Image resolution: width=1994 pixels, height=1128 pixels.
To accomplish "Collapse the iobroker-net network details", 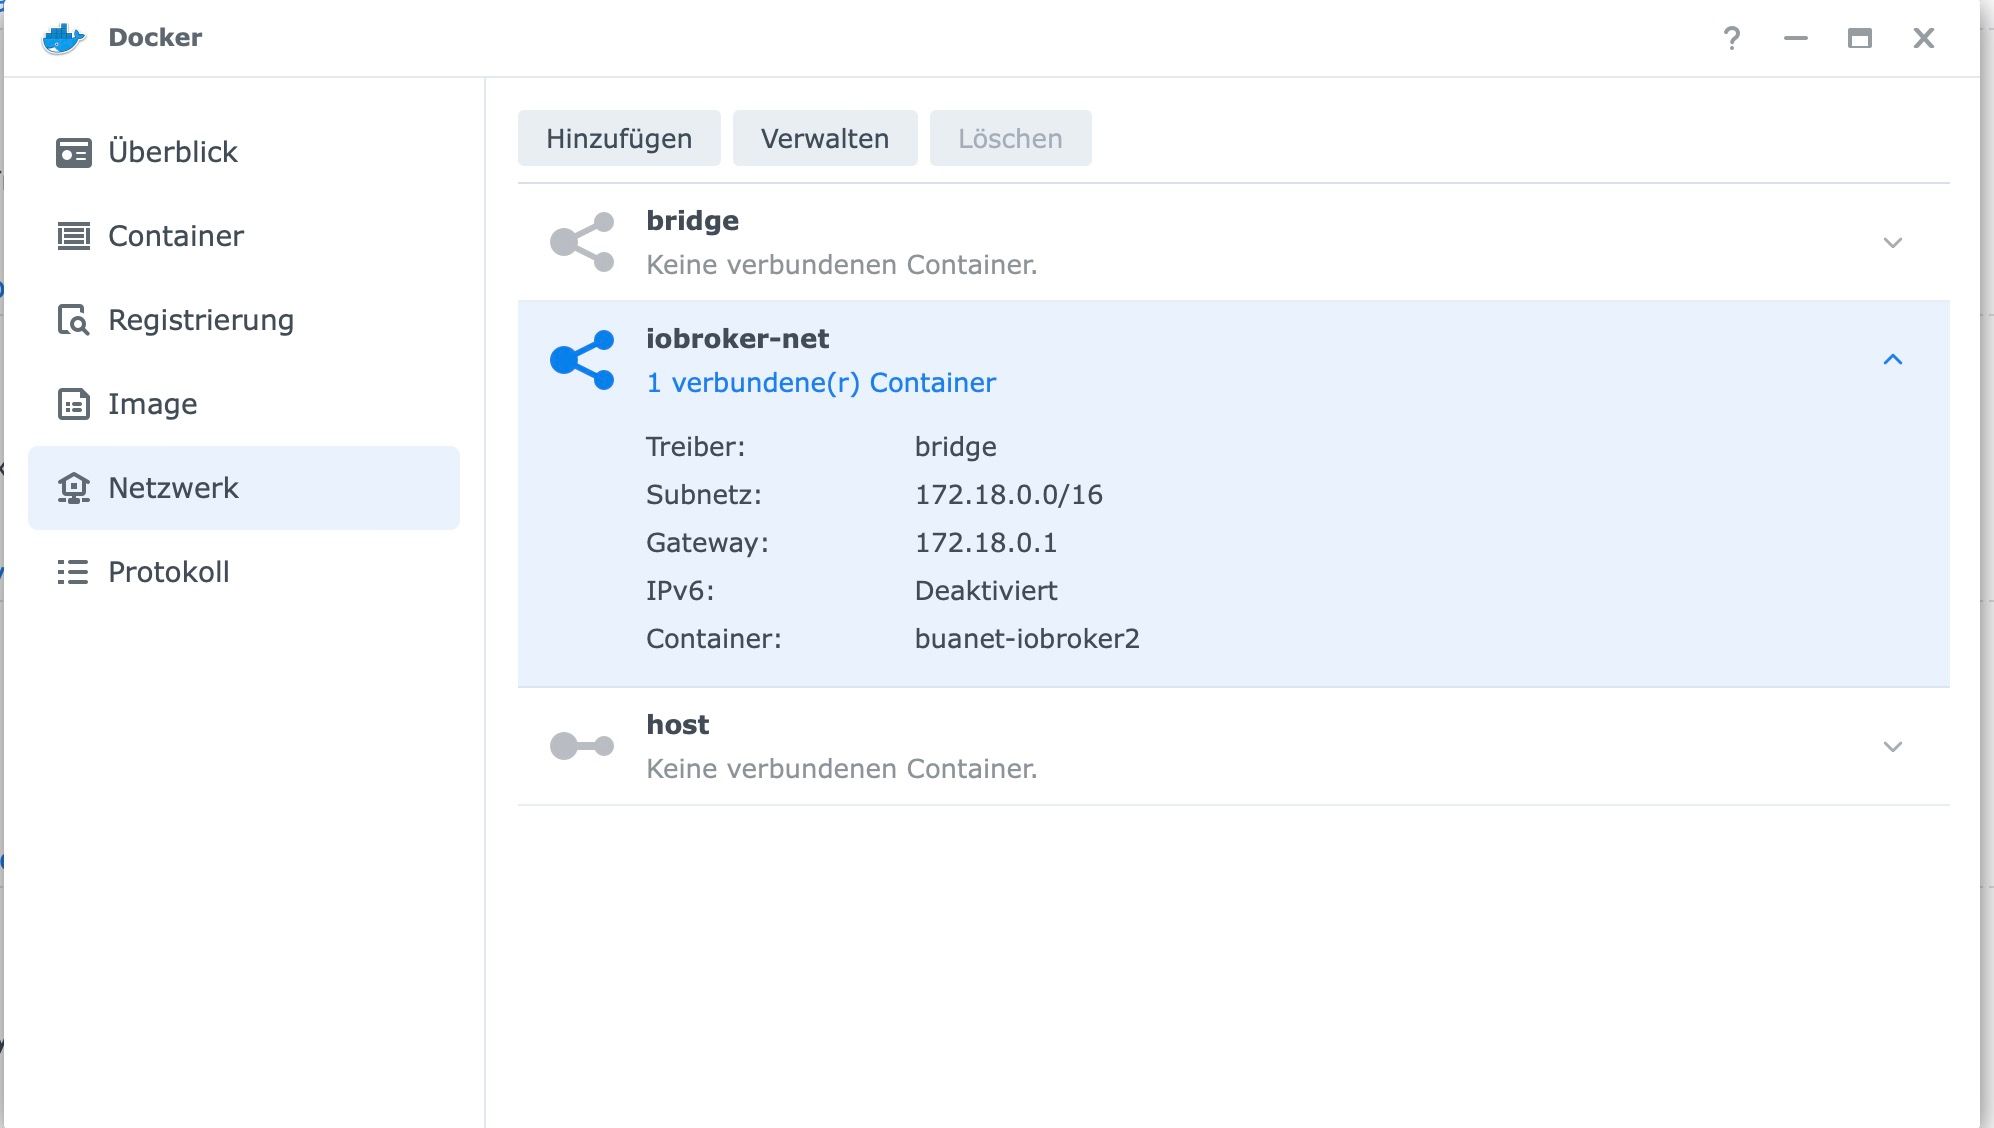I will (x=1892, y=360).
